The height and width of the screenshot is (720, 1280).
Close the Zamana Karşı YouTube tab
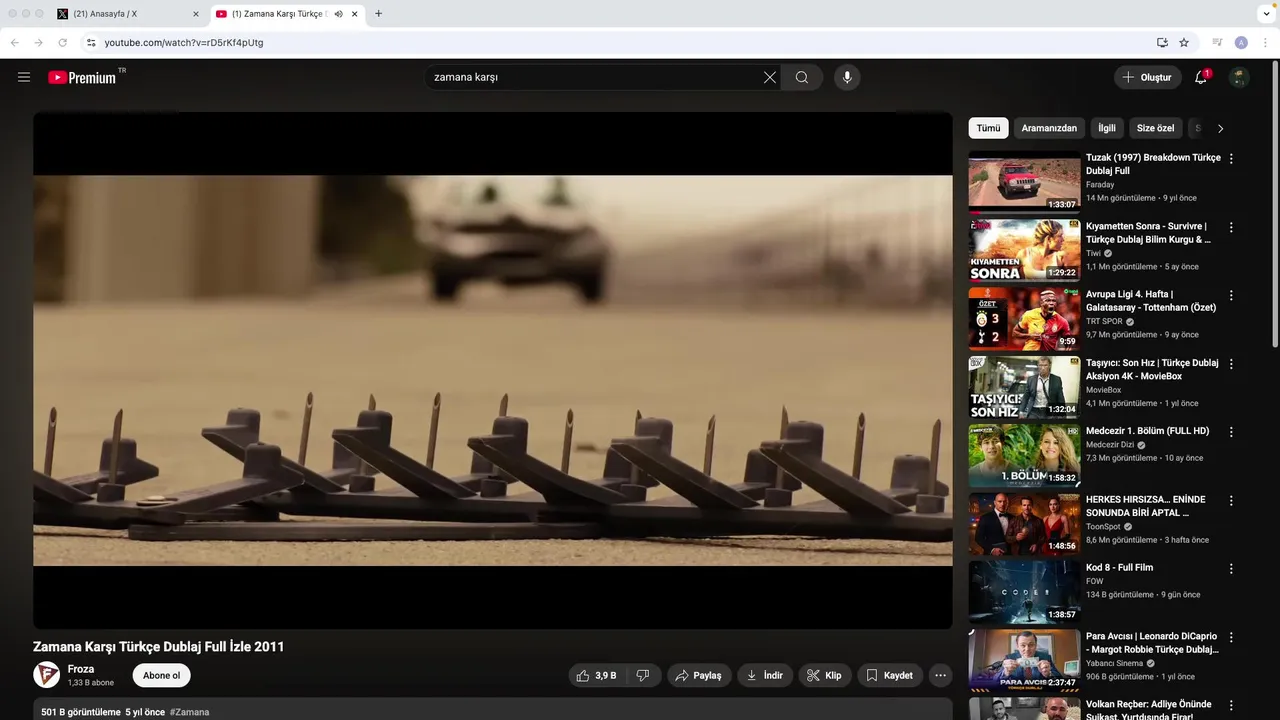(x=354, y=14)
